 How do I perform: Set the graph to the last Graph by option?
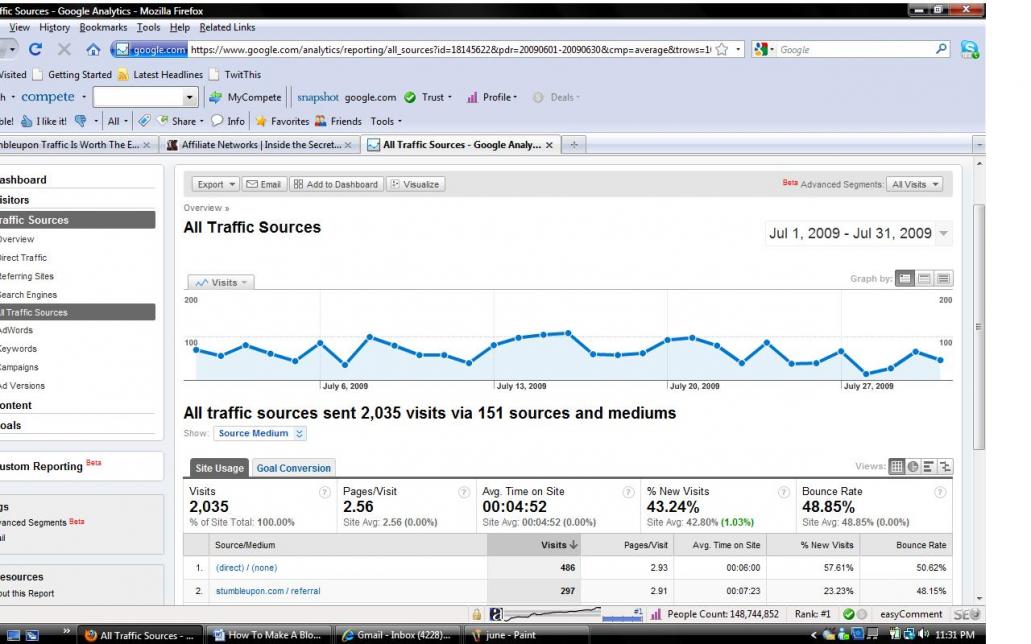tap(944, 279)
